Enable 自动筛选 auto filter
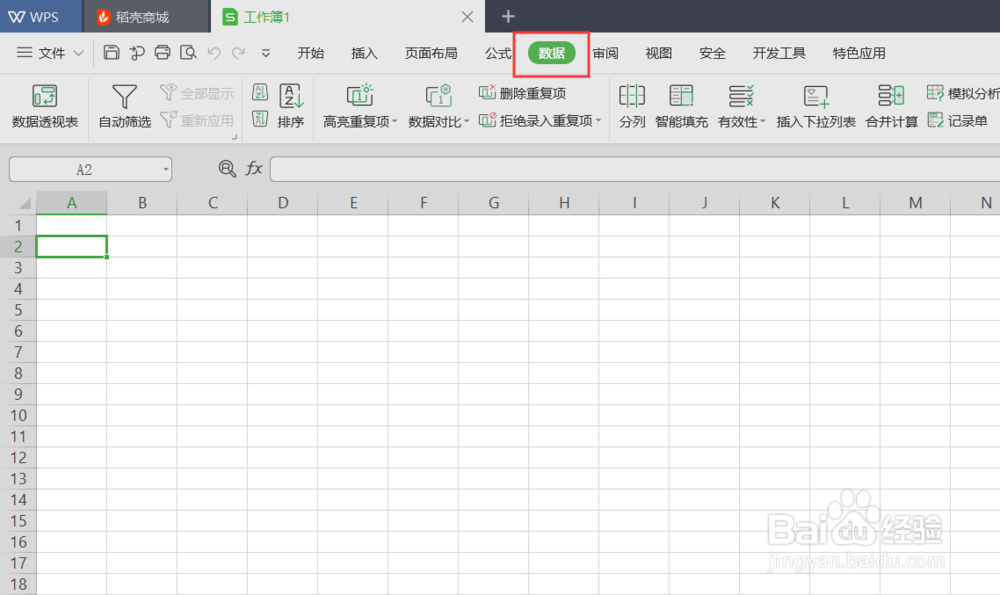 [124, 106]
